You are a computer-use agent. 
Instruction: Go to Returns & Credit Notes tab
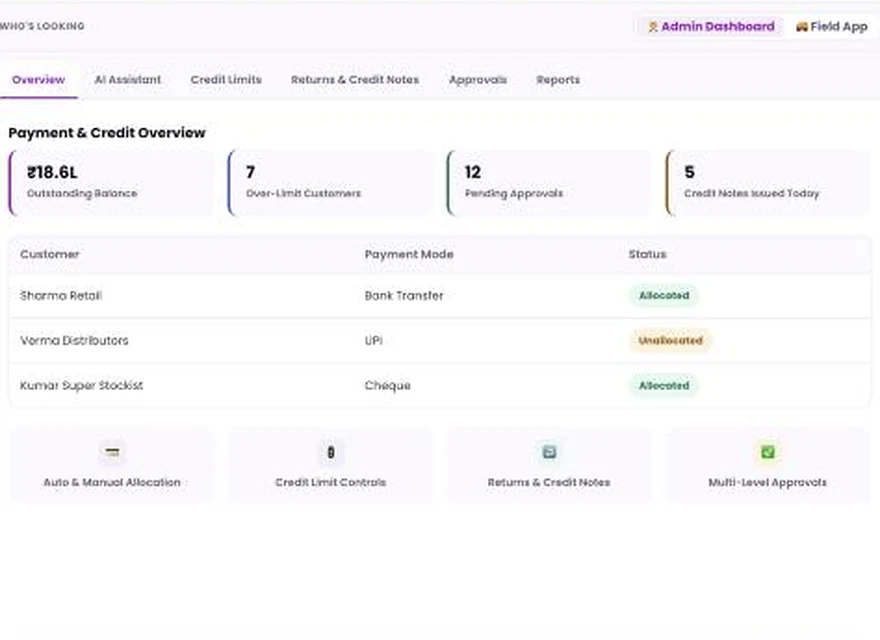pyautogui.click(x=355, y=80)
